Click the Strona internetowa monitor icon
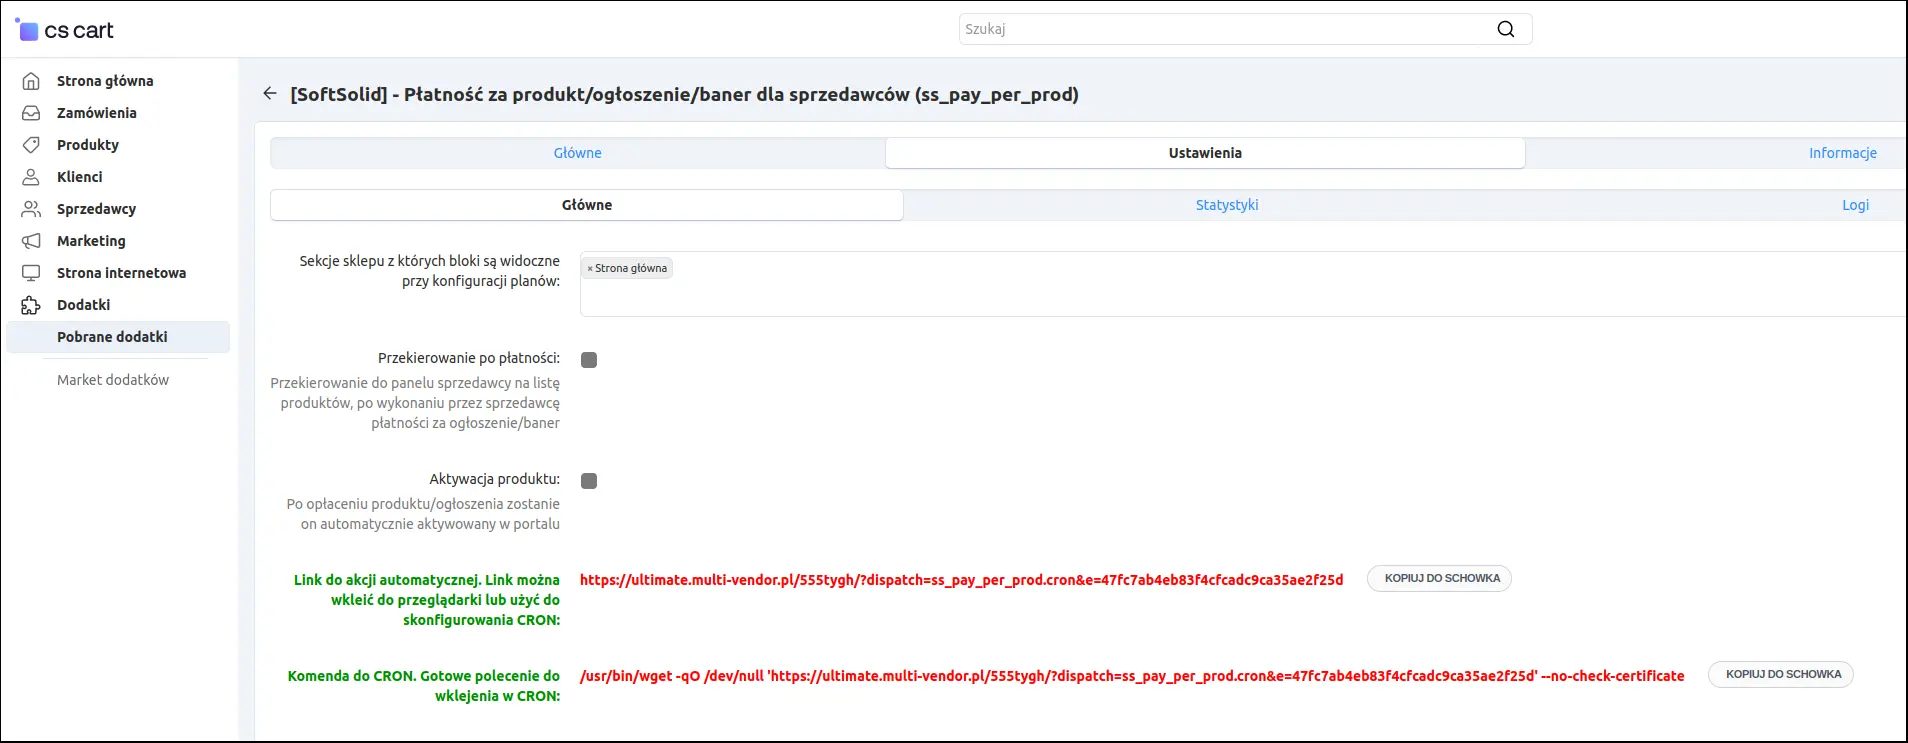1908x743 pixels. click(31, 273)
